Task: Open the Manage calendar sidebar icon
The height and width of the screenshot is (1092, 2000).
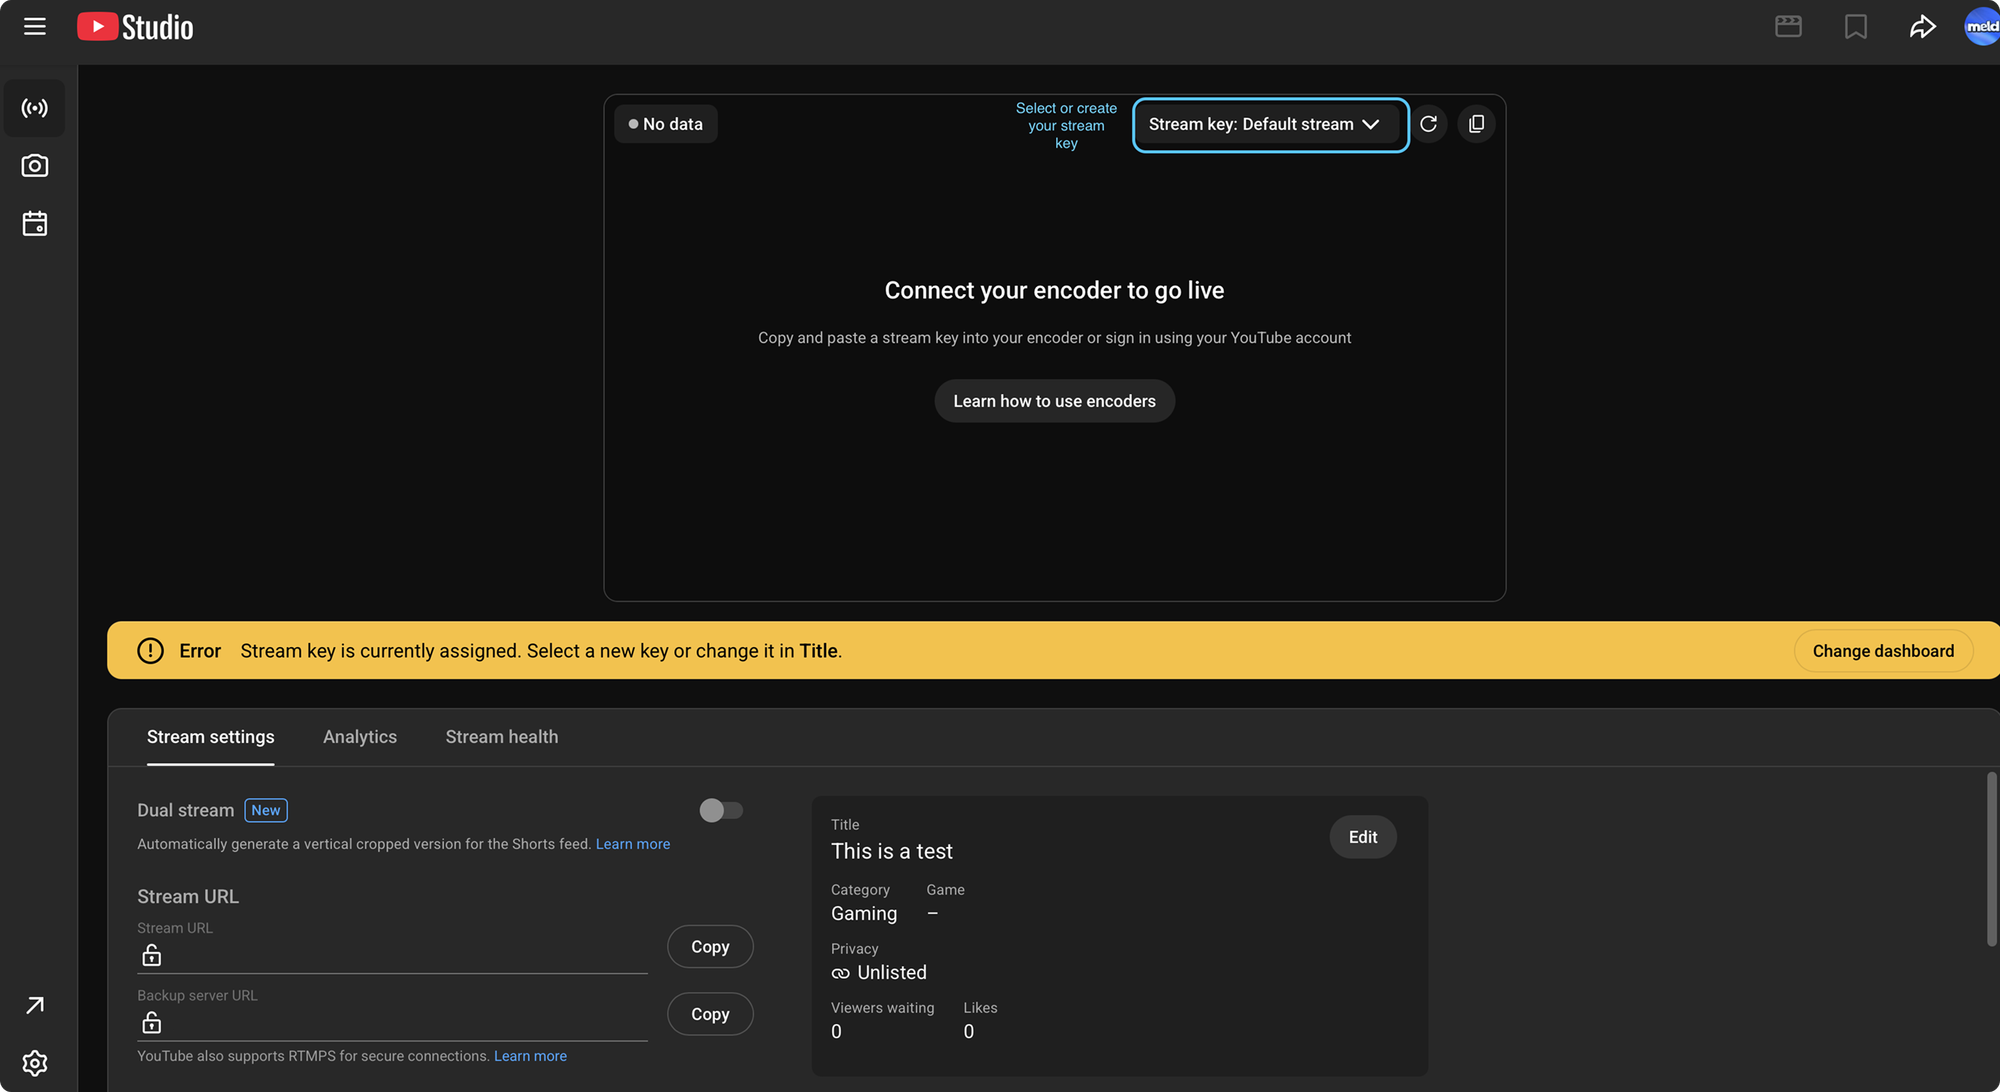Action: tap(35, 224)
